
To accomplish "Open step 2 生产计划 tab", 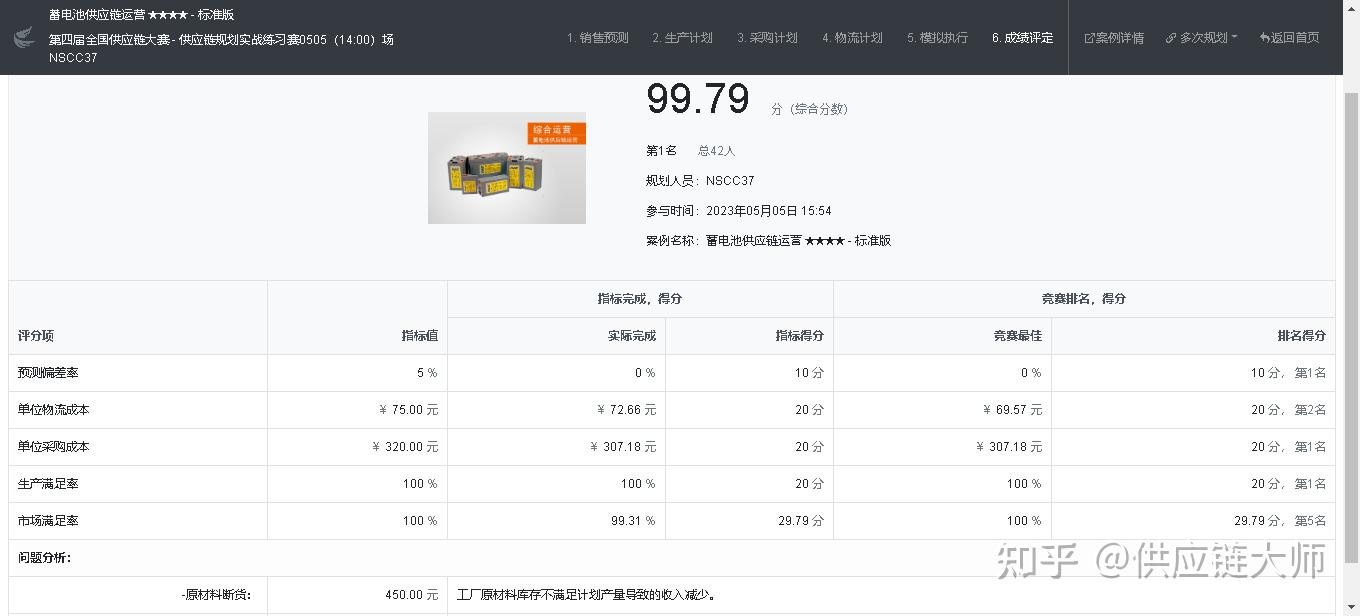I will click(682, 38).
